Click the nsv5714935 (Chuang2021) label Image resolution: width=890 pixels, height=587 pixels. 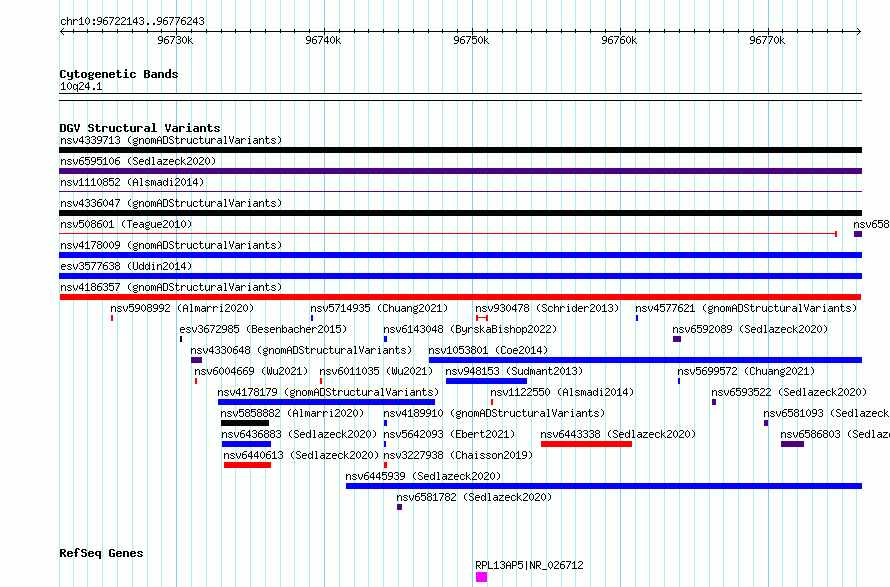379,308
